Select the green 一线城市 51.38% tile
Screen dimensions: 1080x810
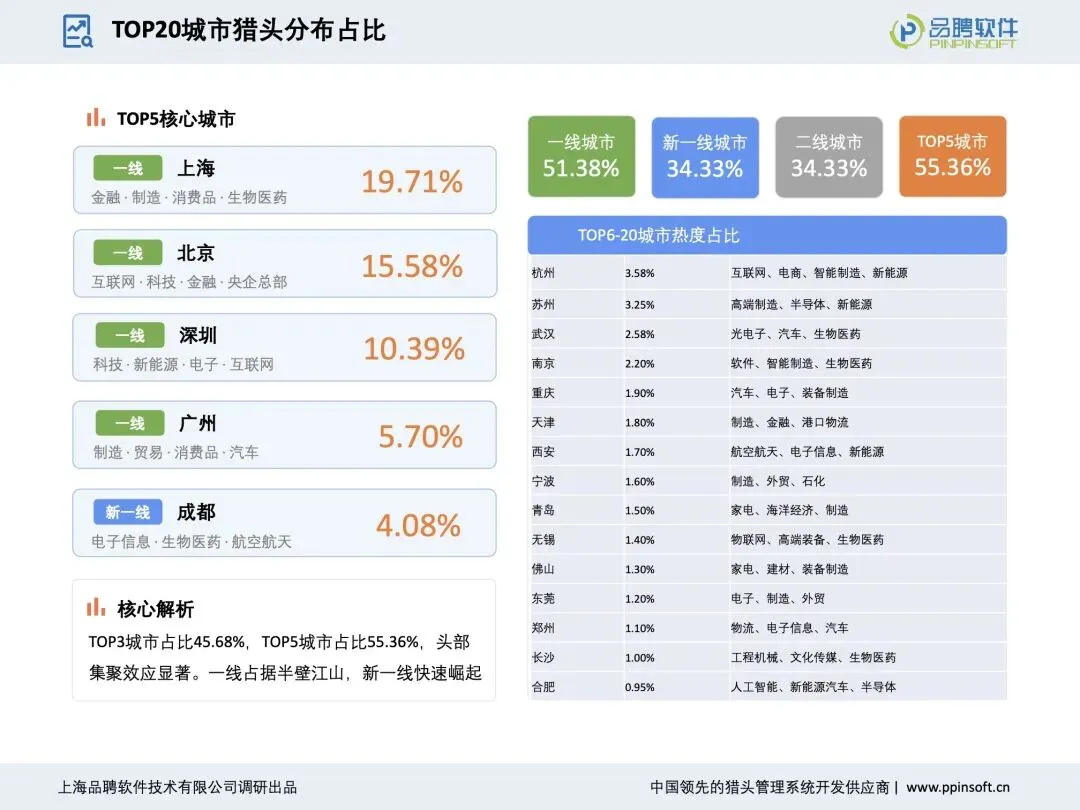click(x=581, y=156)
